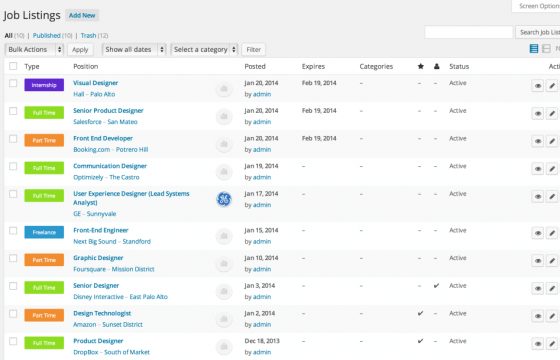Image resolution: width=560 pixels, height=360 pixels.
Task: View the Design Technologist listing eye icon
Action: (538, 316)
